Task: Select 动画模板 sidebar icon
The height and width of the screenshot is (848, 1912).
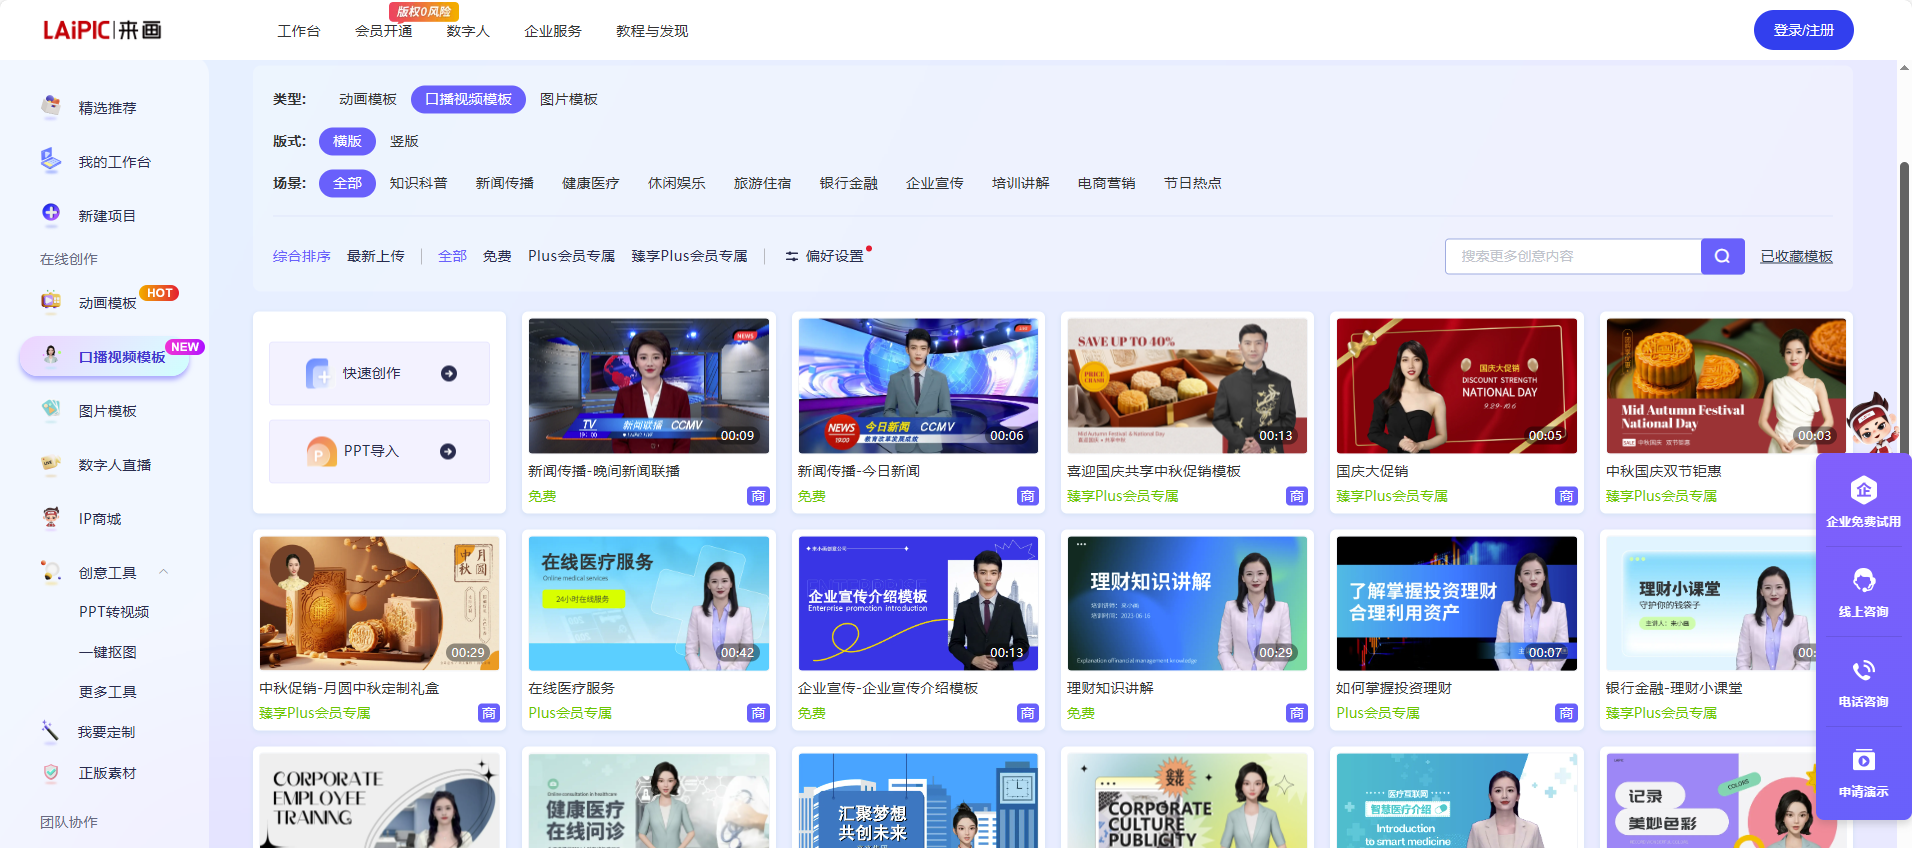Action: [x=51, y=301]
